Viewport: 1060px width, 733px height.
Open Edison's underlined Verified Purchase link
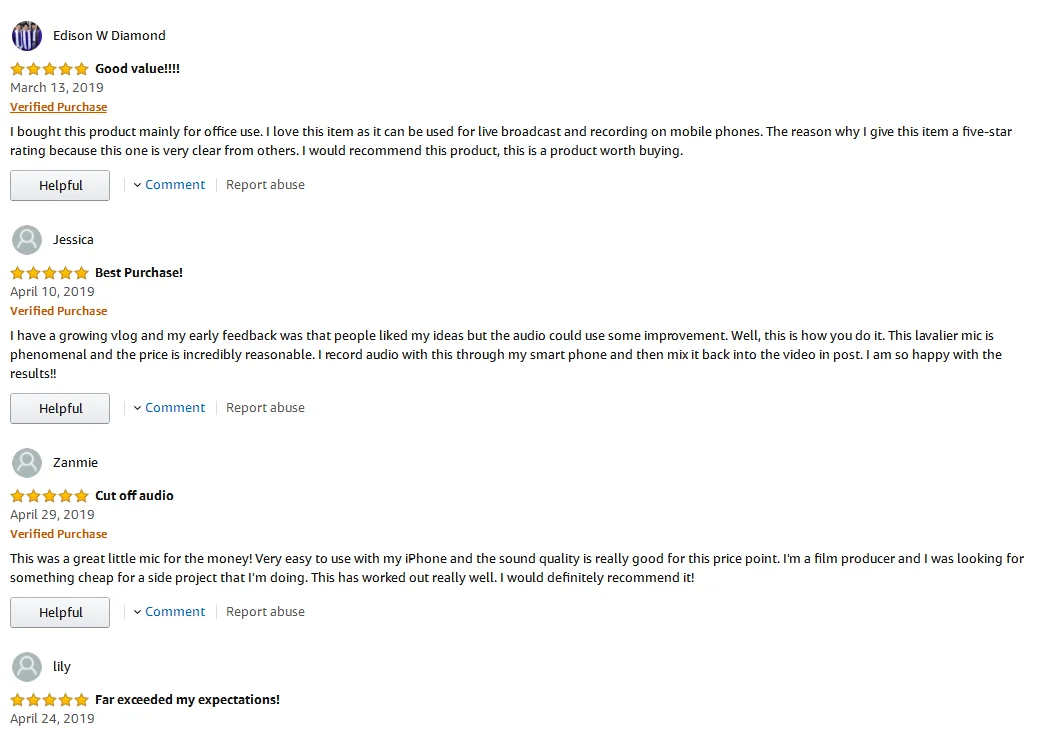(58, 107)
